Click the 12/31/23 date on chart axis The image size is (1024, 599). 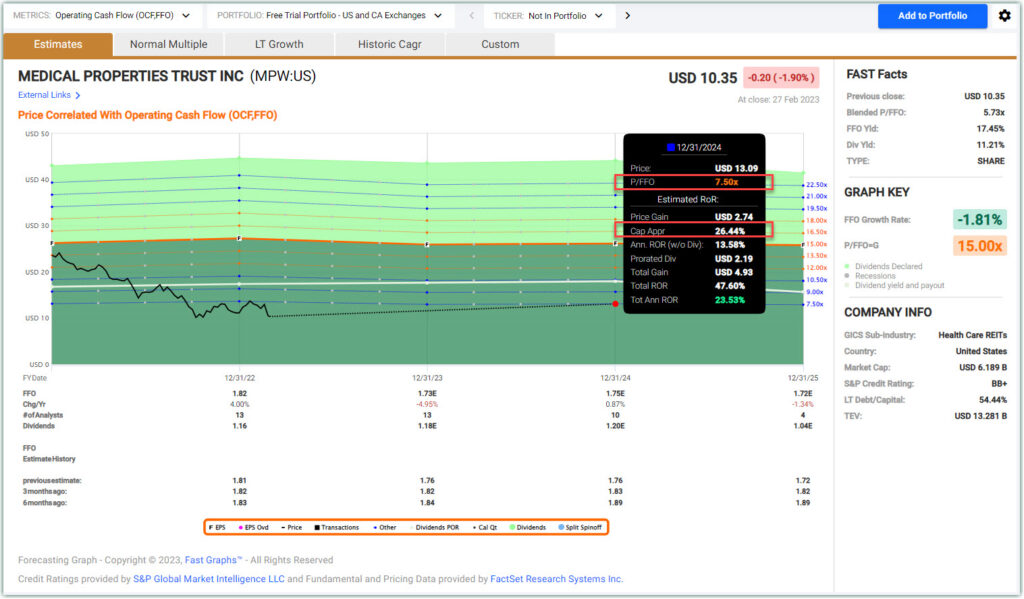(x=427, y=378)
